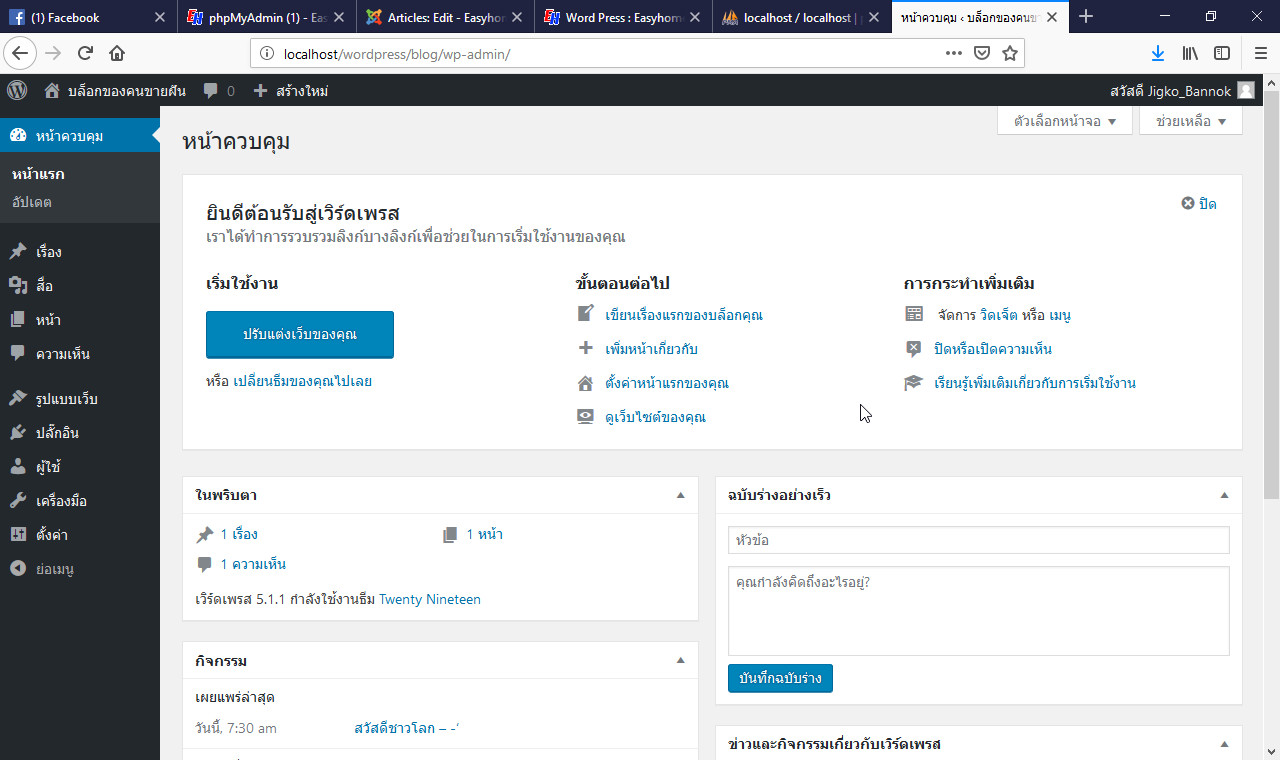The image size is (1280, 760).
Task: Collapse the ฉบับร่างอย่างเร็ว panel
Action: pyautogui.click(x=1224, y=494)
